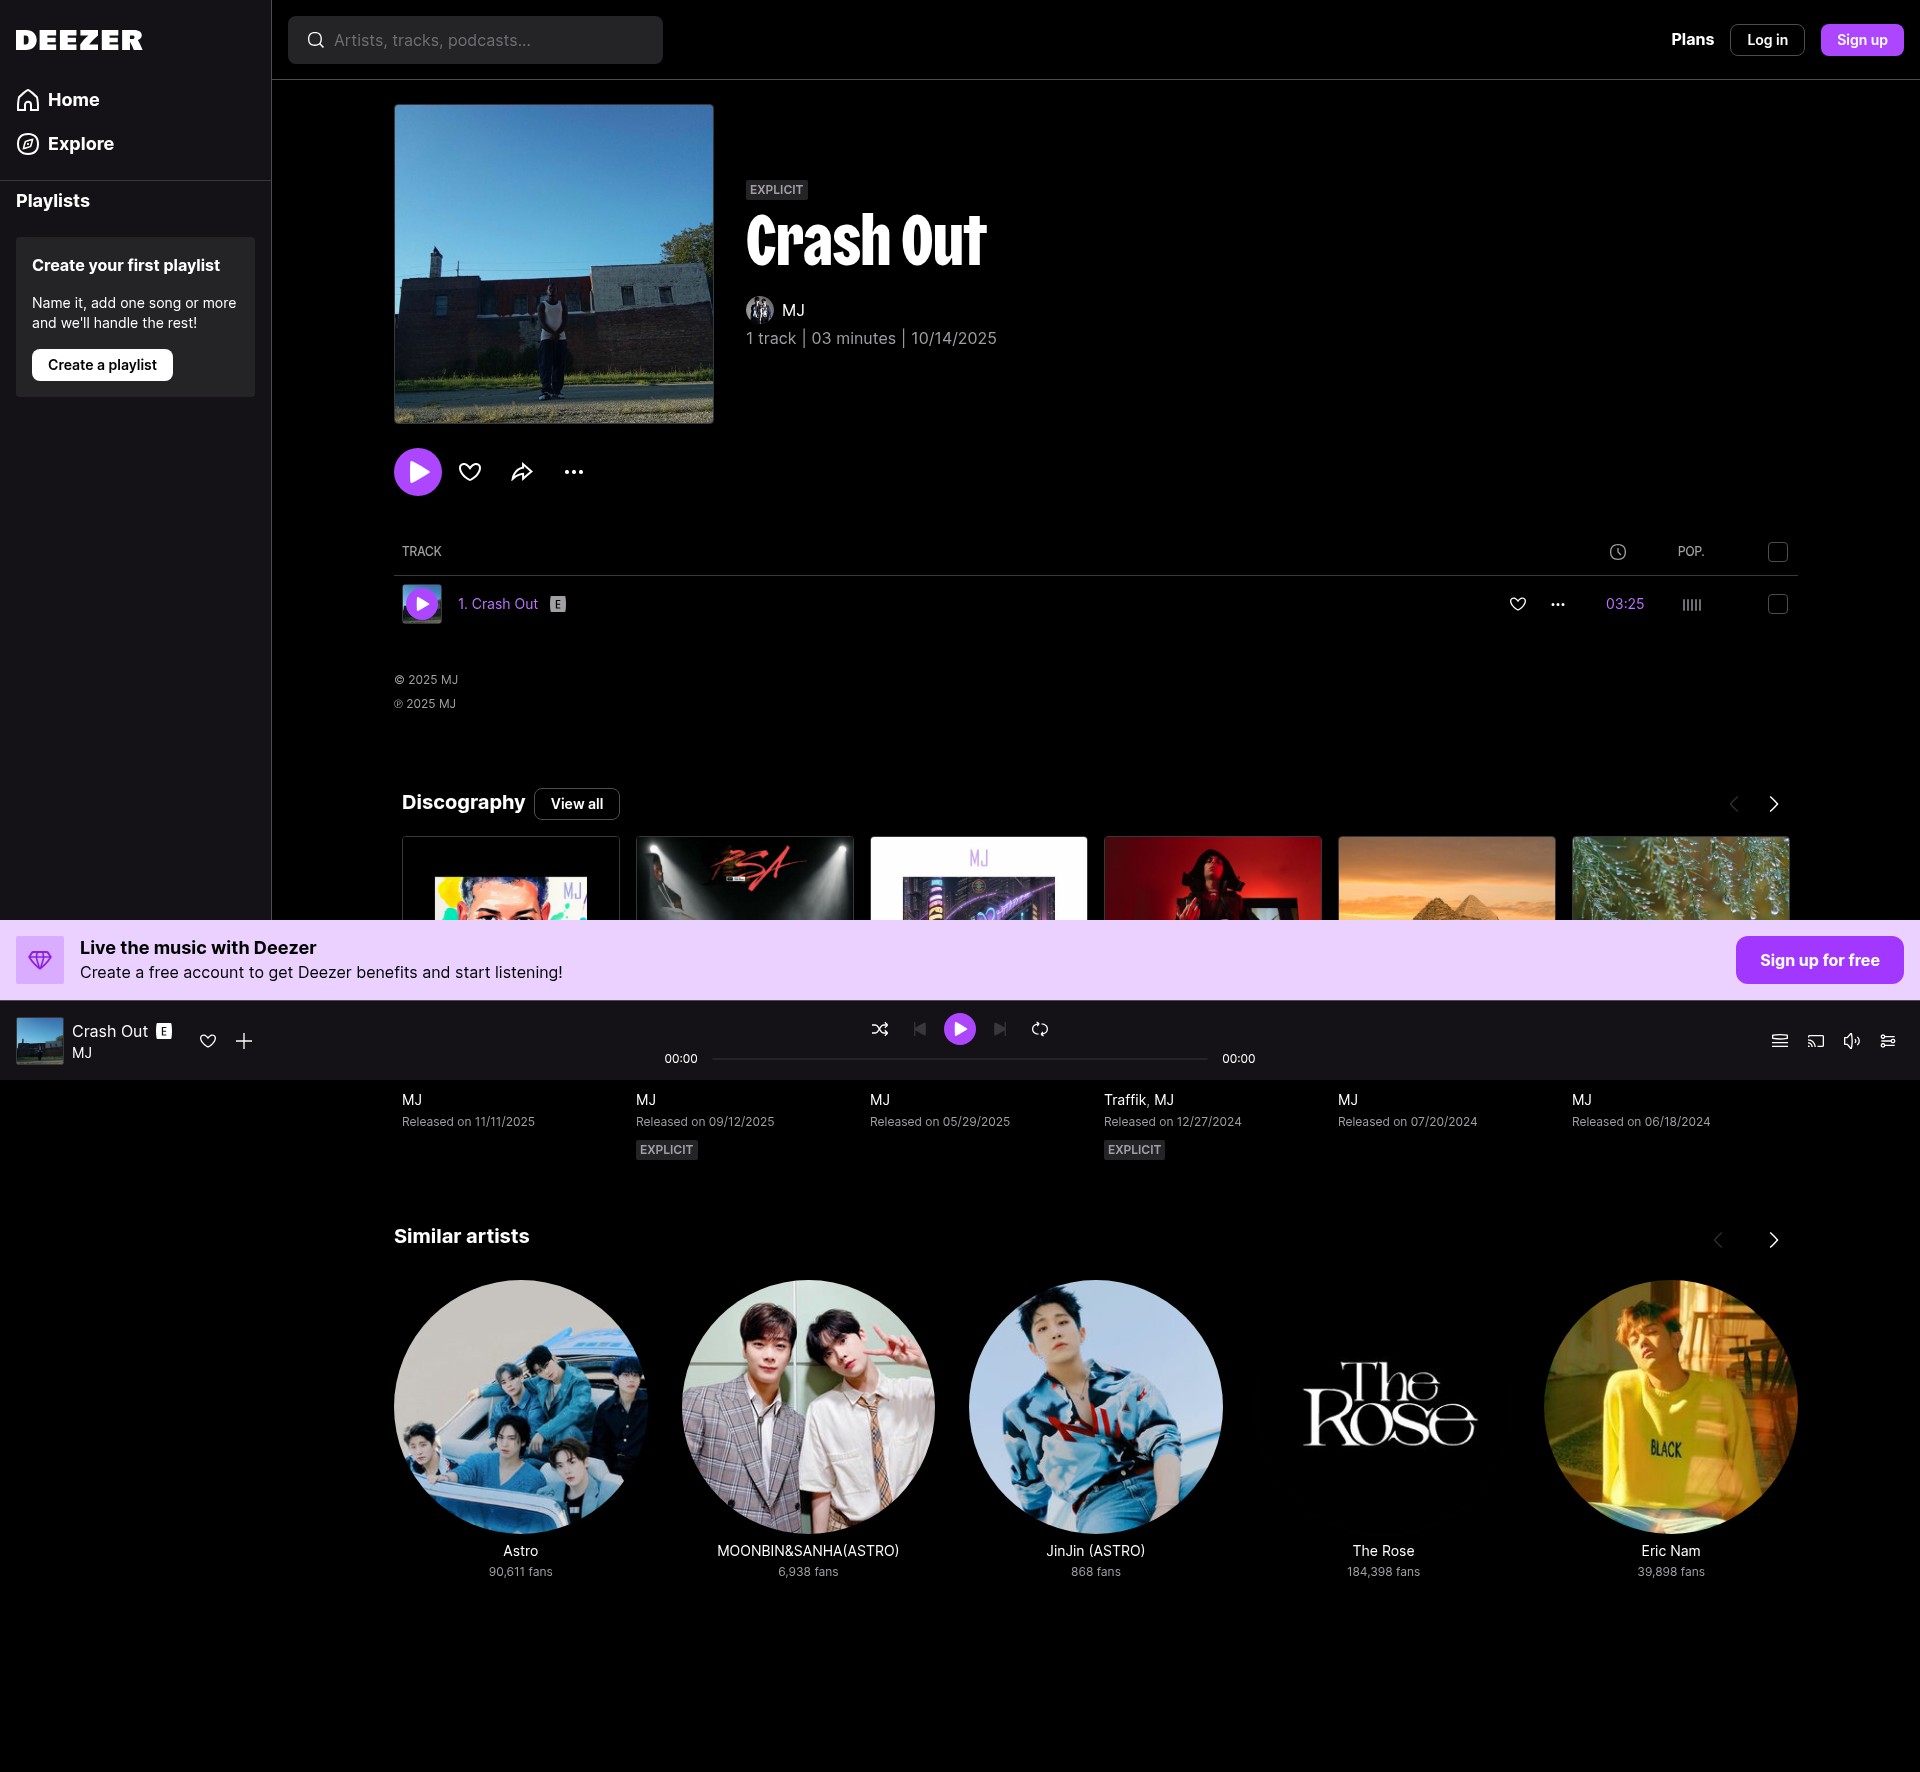The width and height of the screenshot is (1920, 1772).
Task: Sort tracks by POP. column
Action: [x=1691, y=552]
